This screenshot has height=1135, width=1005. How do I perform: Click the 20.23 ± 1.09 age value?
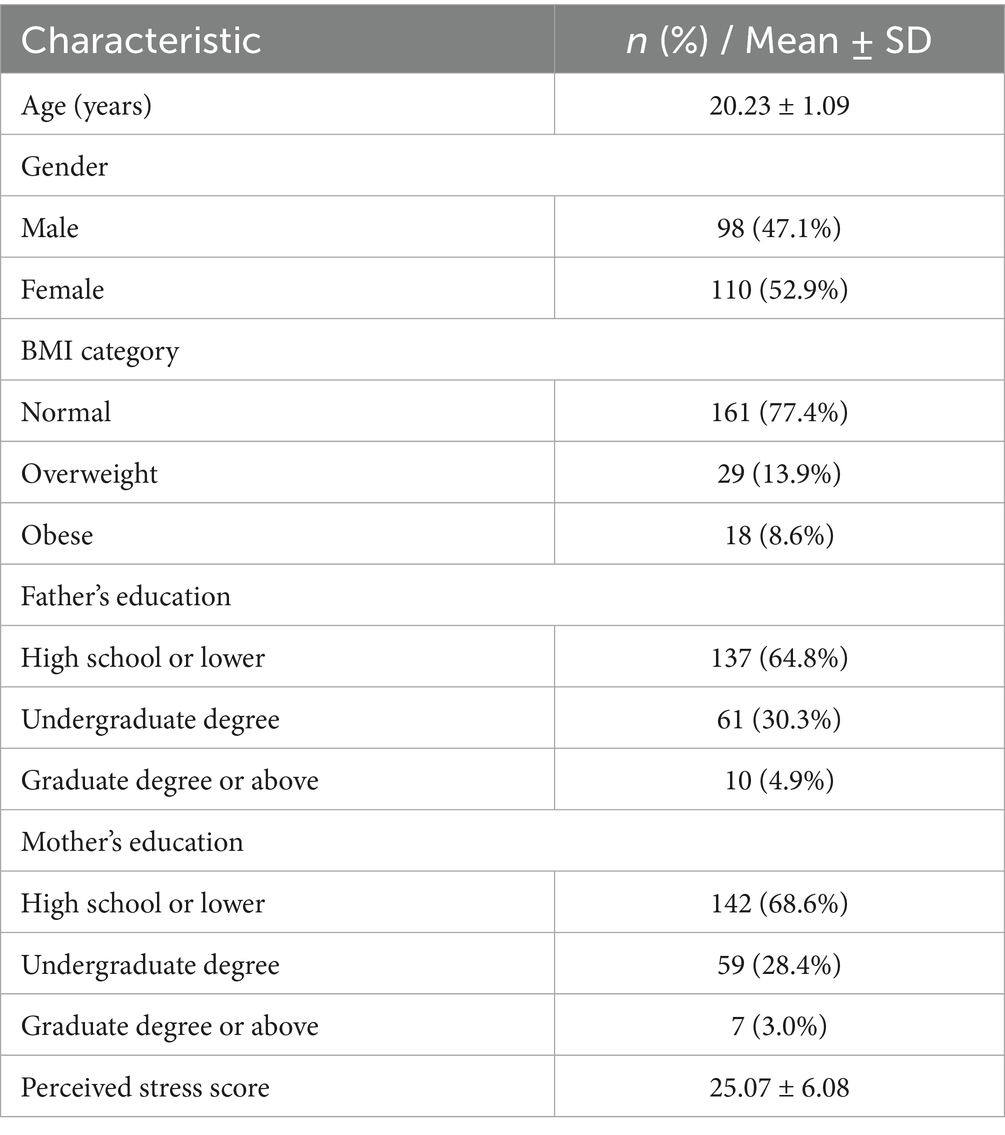coord(779,105)
